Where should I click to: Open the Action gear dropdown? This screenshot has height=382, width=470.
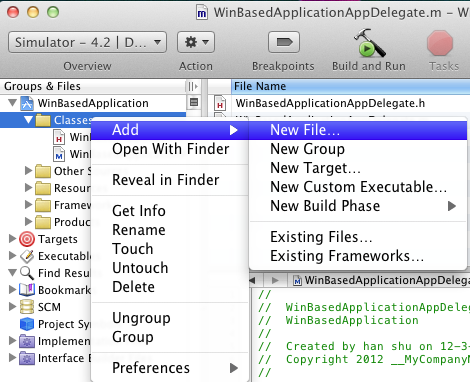196,42
